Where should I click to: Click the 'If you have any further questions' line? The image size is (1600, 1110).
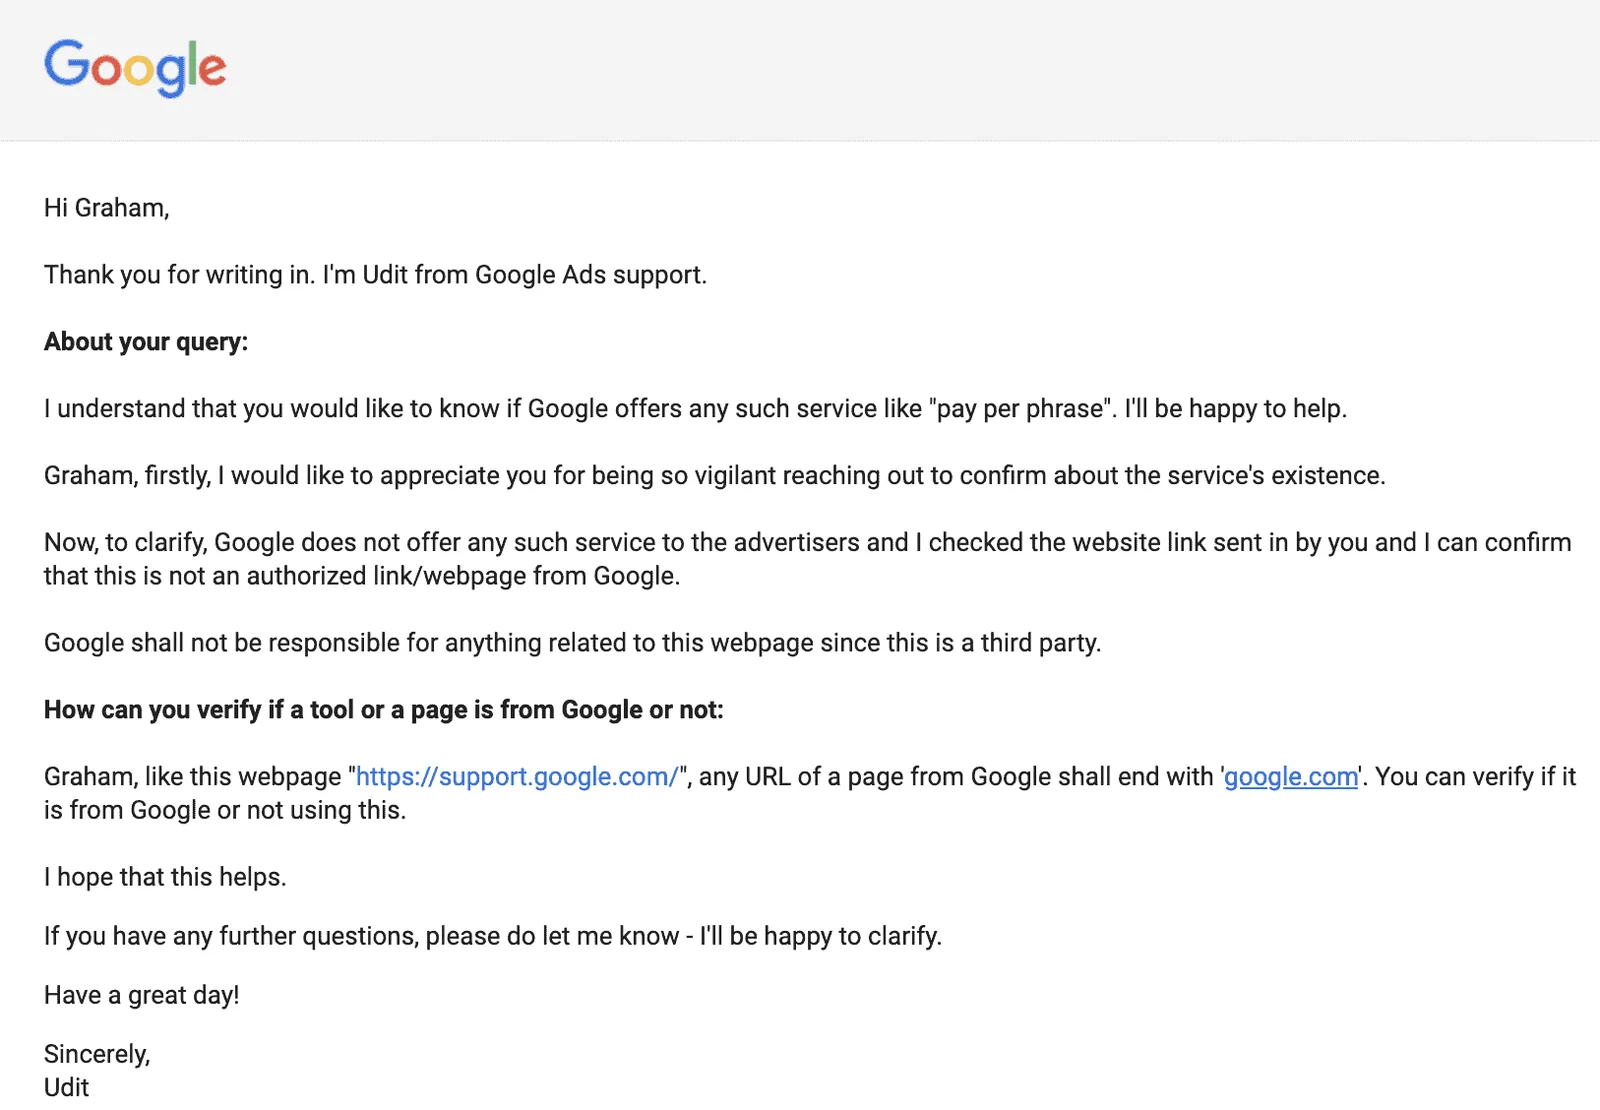click(x=493, y=936)
